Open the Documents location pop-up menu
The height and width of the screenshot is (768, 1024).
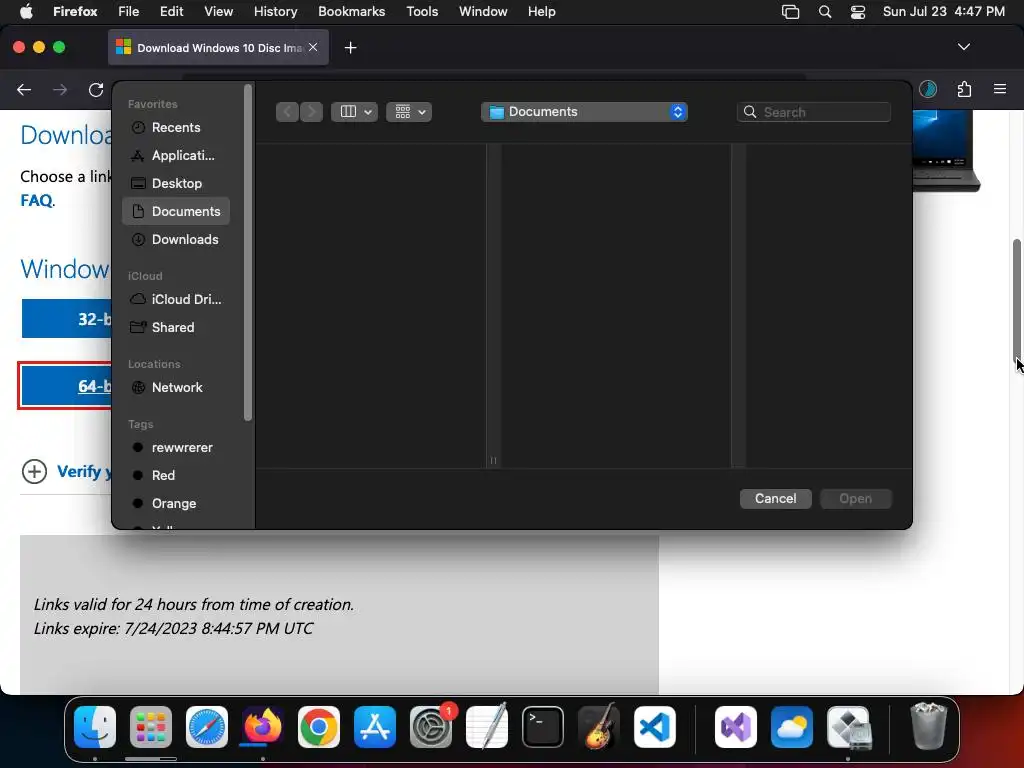584,112
